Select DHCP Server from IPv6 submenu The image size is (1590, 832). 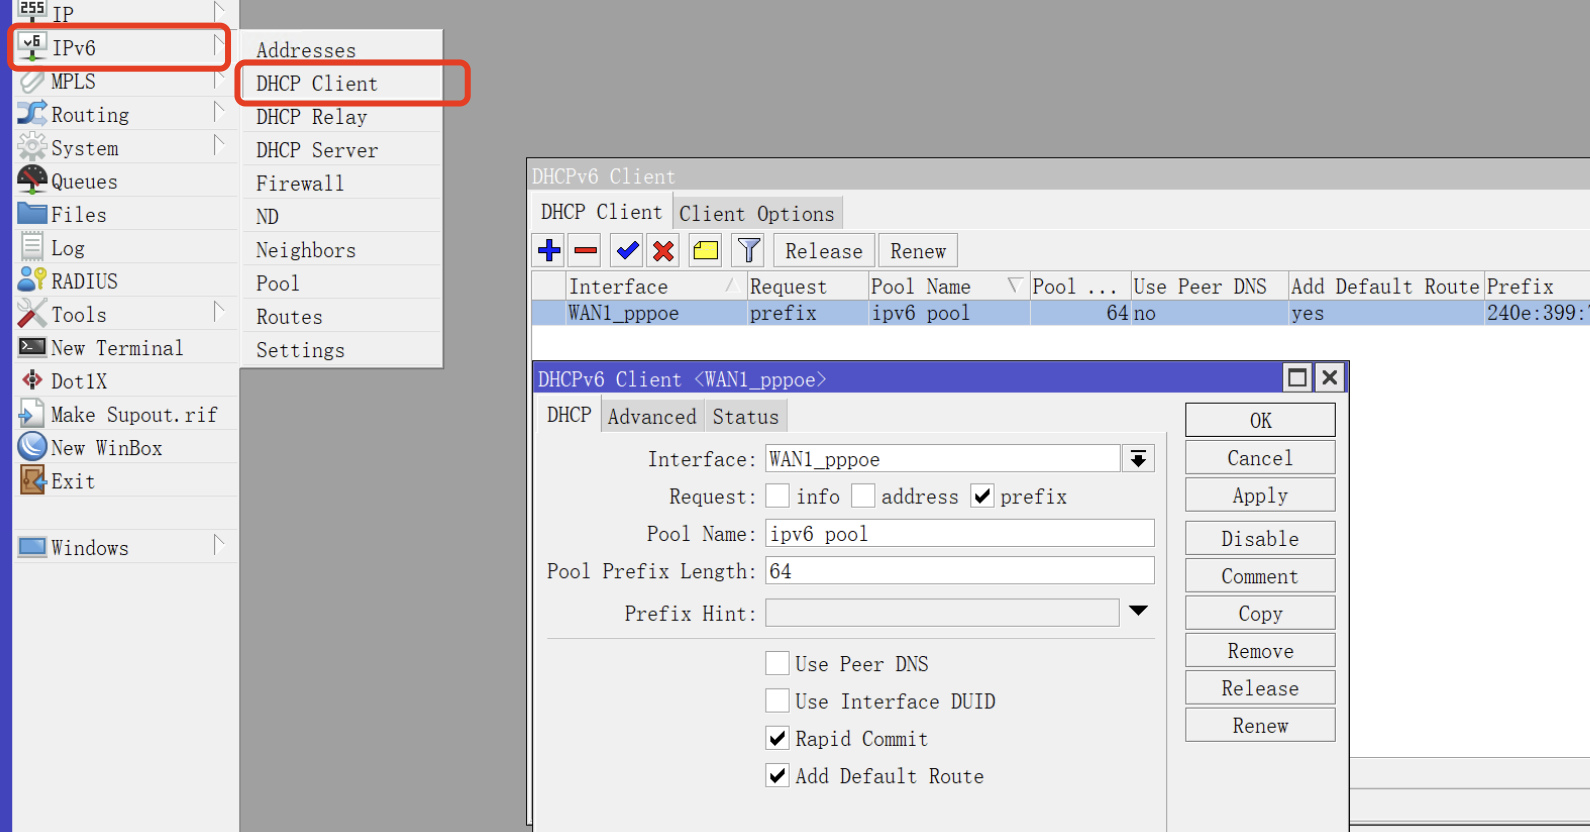coord(316,150)
